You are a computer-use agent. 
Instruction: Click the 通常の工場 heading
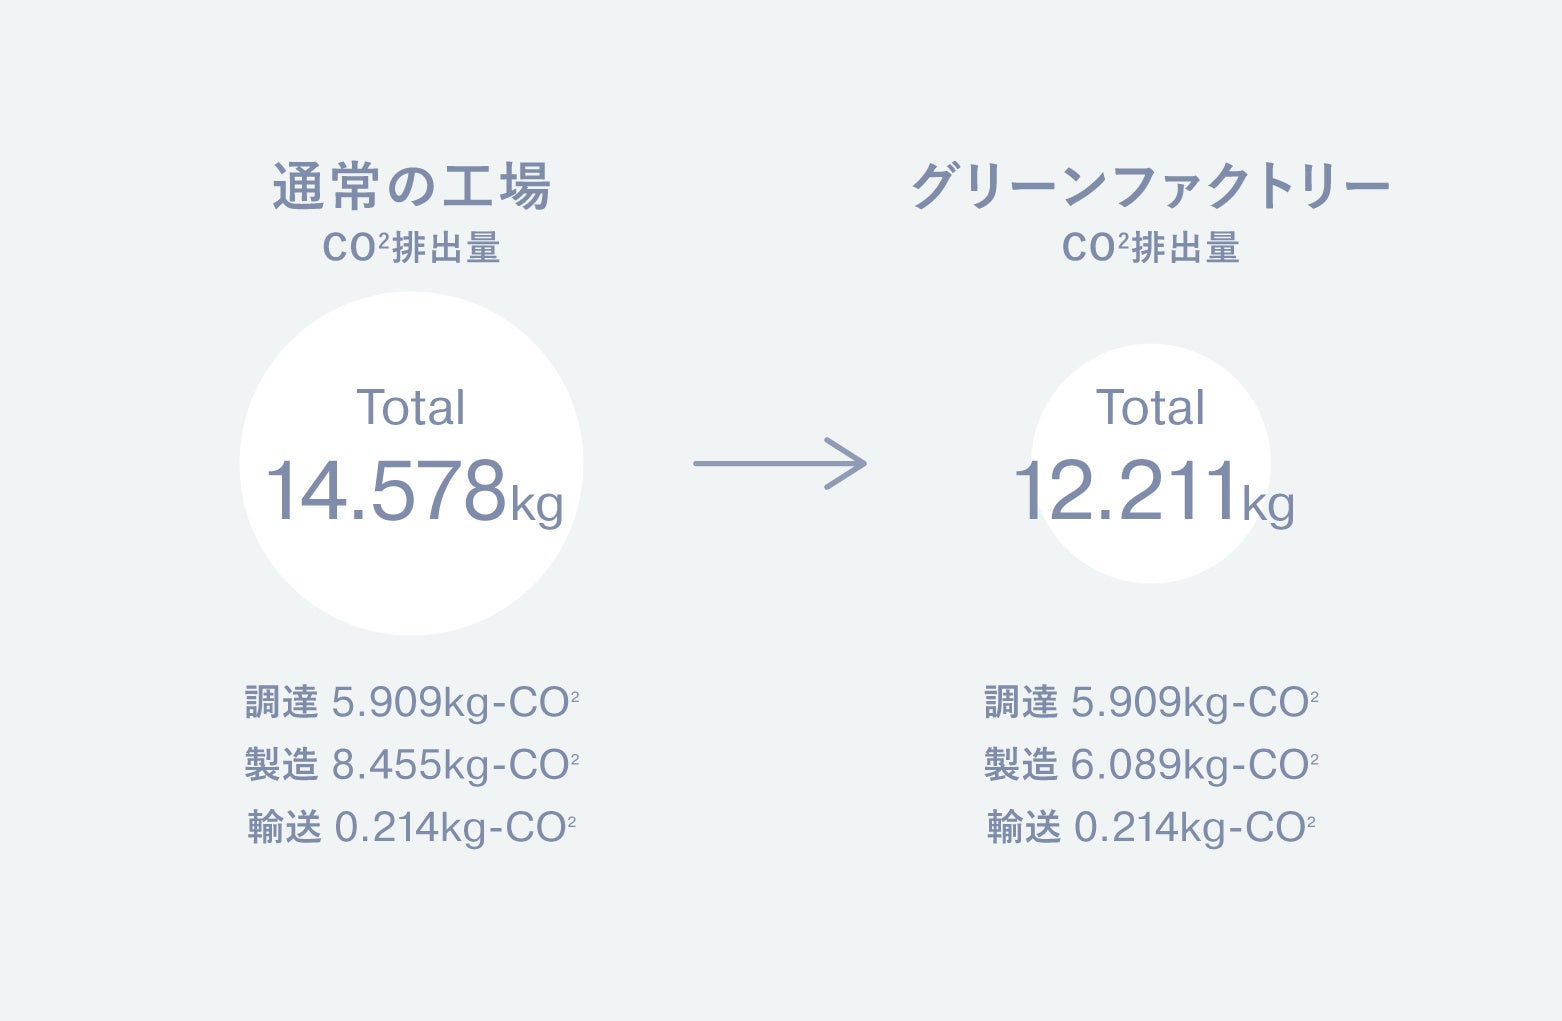pos(411,187)
